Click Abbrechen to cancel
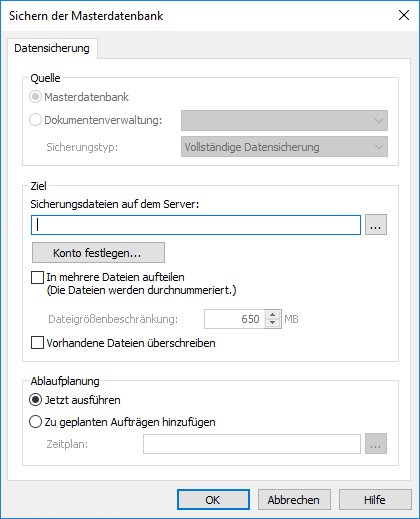 click(294, 500)
